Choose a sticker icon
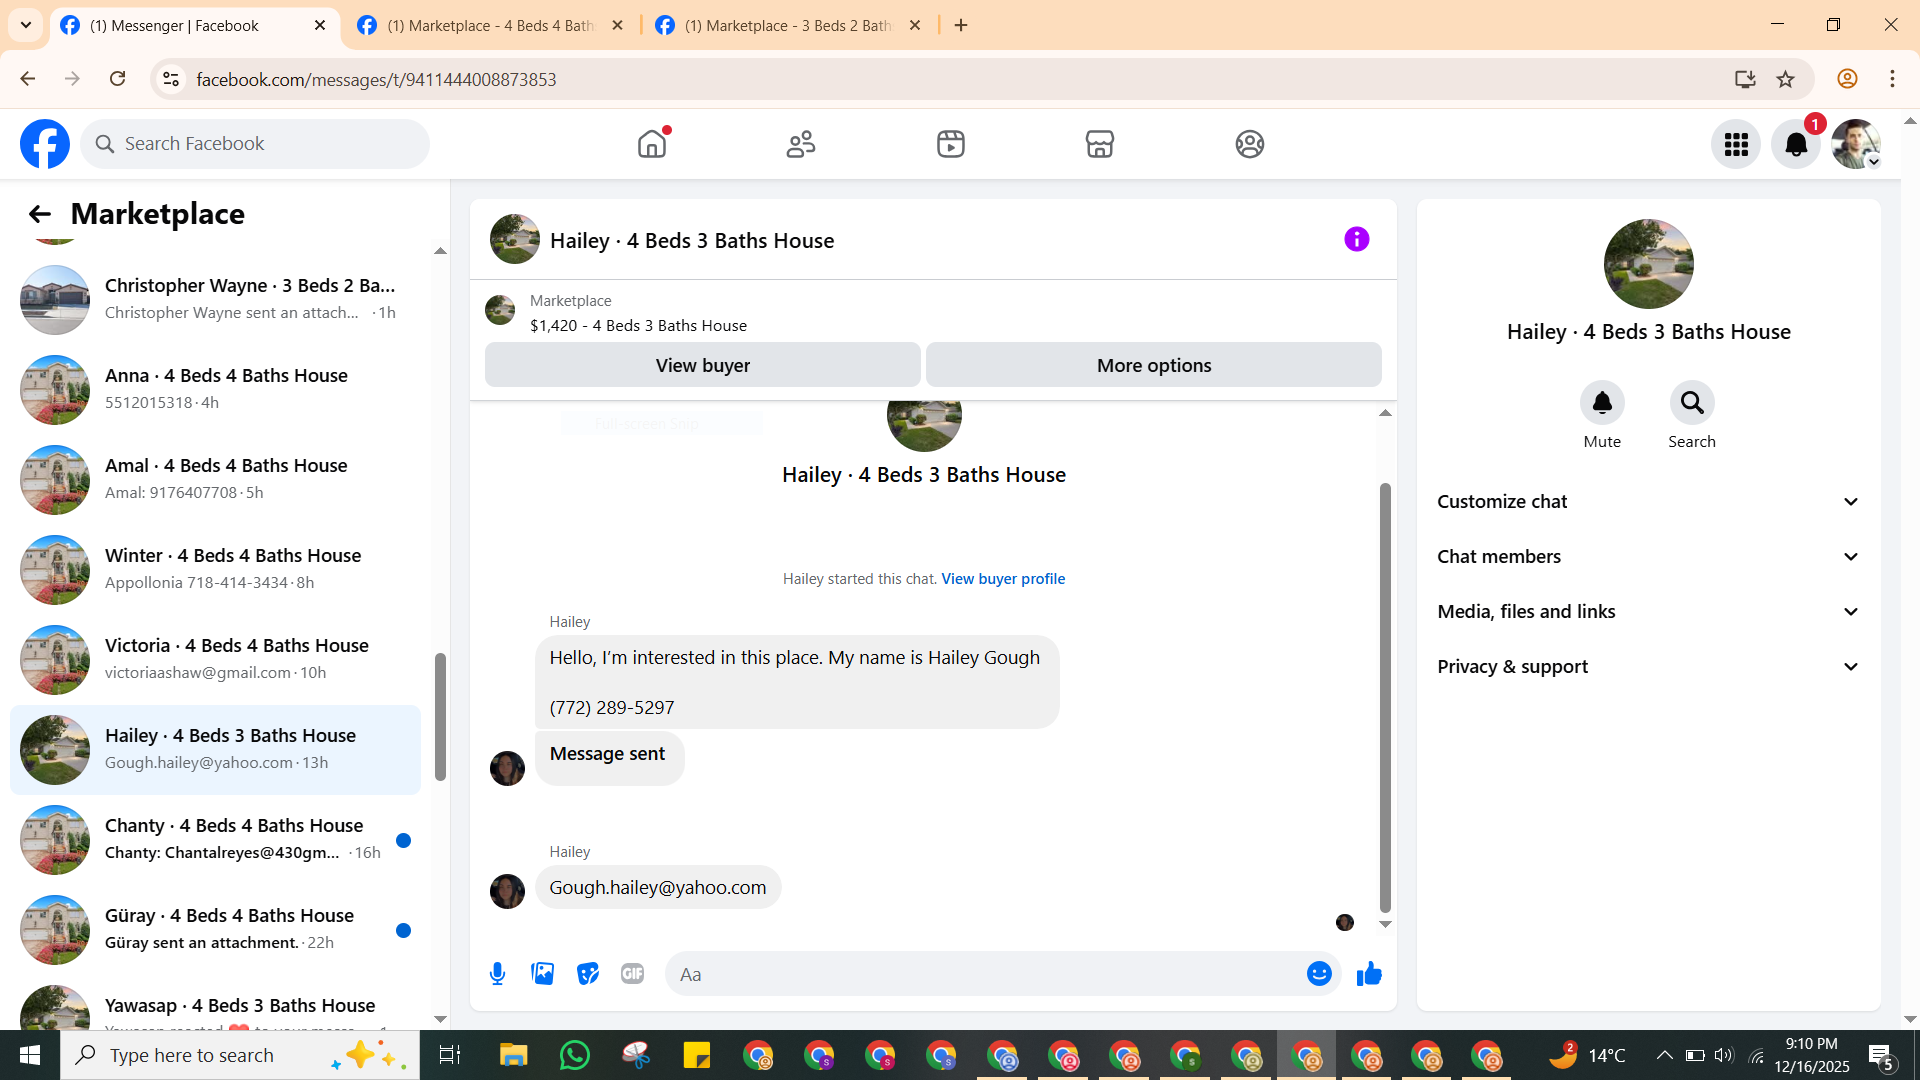The width and height of the screenshot is (1920, 1080). pyautogui.click(x=588, y=974)
